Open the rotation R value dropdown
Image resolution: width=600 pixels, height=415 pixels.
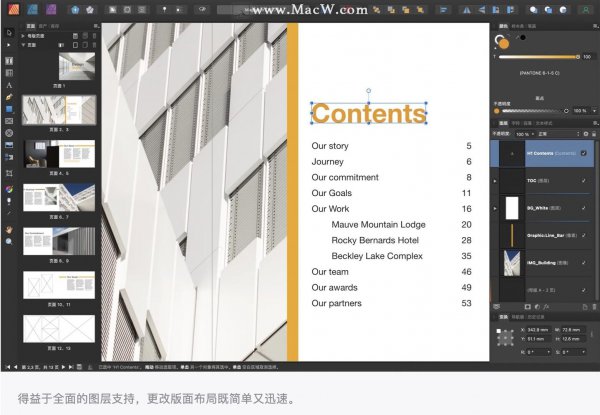(x=549, y=352)
